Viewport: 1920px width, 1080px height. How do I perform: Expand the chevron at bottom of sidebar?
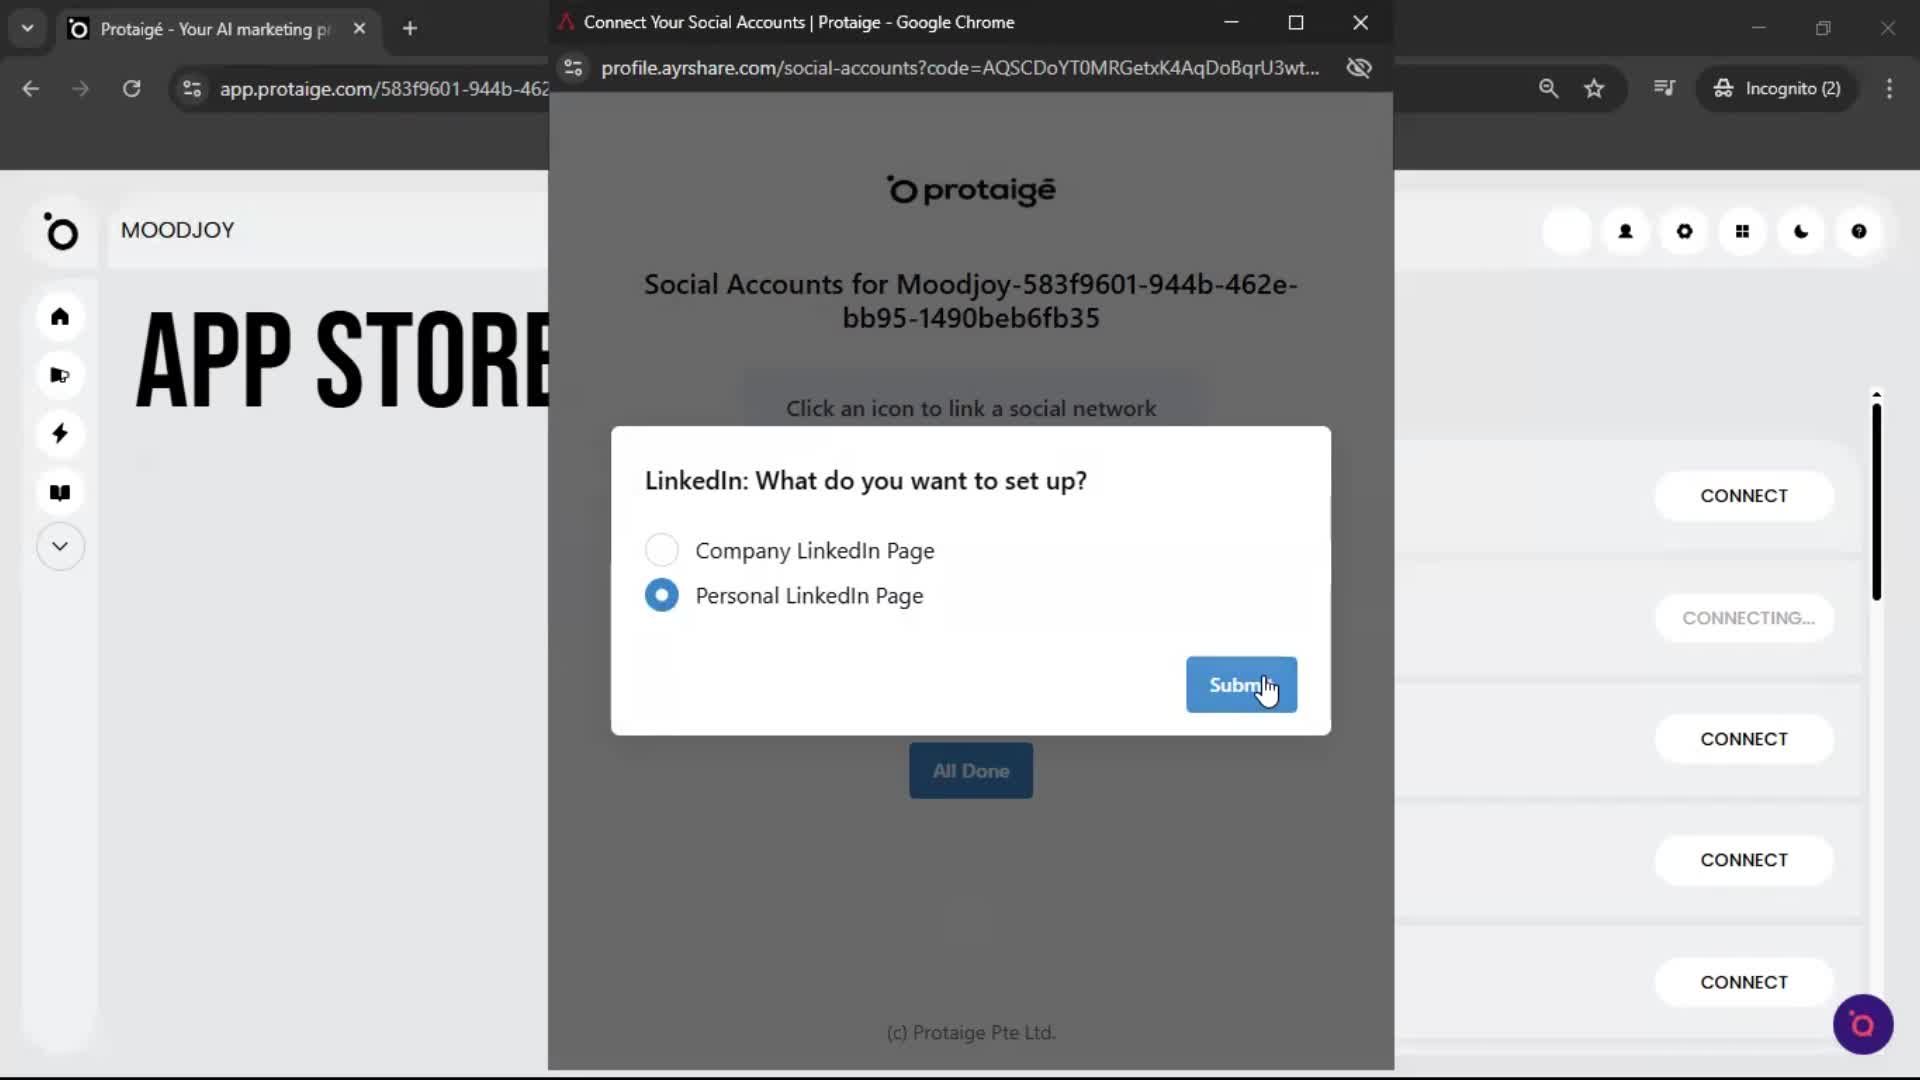pyautogui.click(x=60, y=546)
